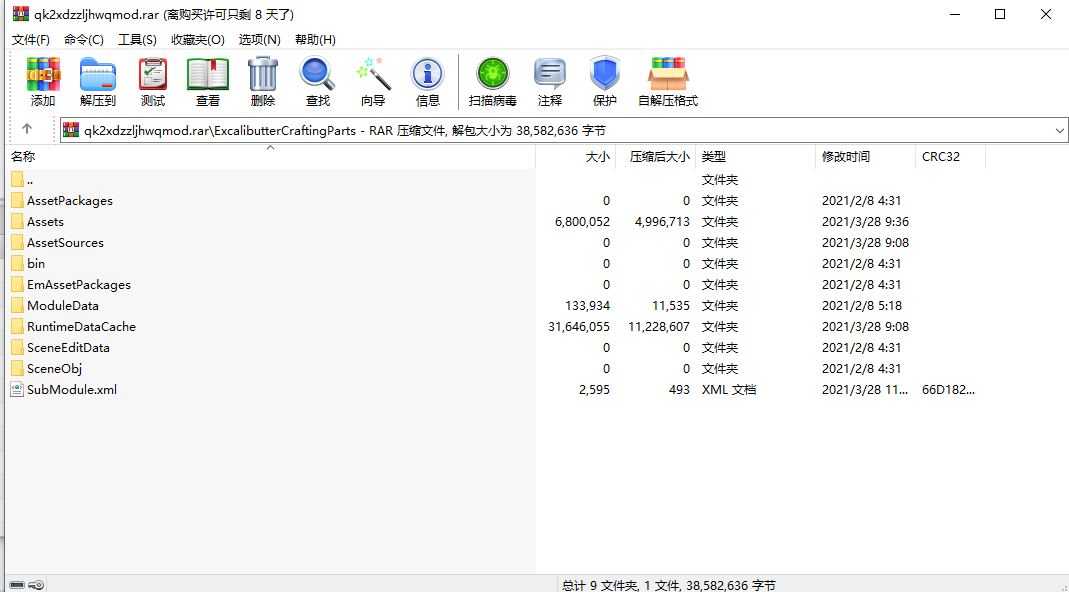
Task: Open the 选项(N) menu
Action: point(259,40)
